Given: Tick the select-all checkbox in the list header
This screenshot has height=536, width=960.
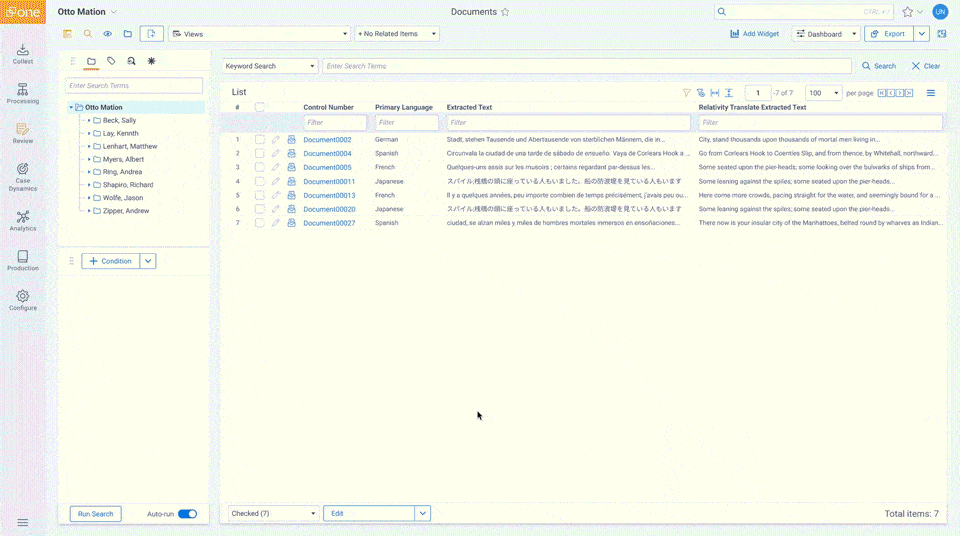Looking at the screenshot, I should tap(260, 107).
